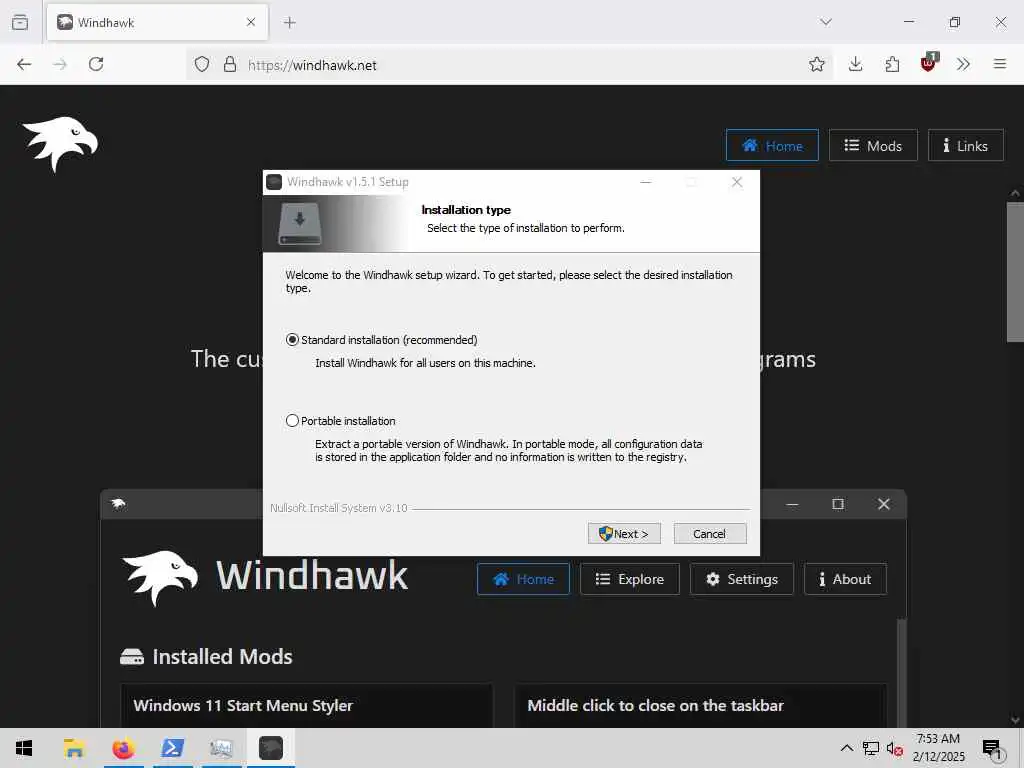Open File Explorer from taskbar
Viewport: 1024px width, 768px height.
(x=74, y=748)
